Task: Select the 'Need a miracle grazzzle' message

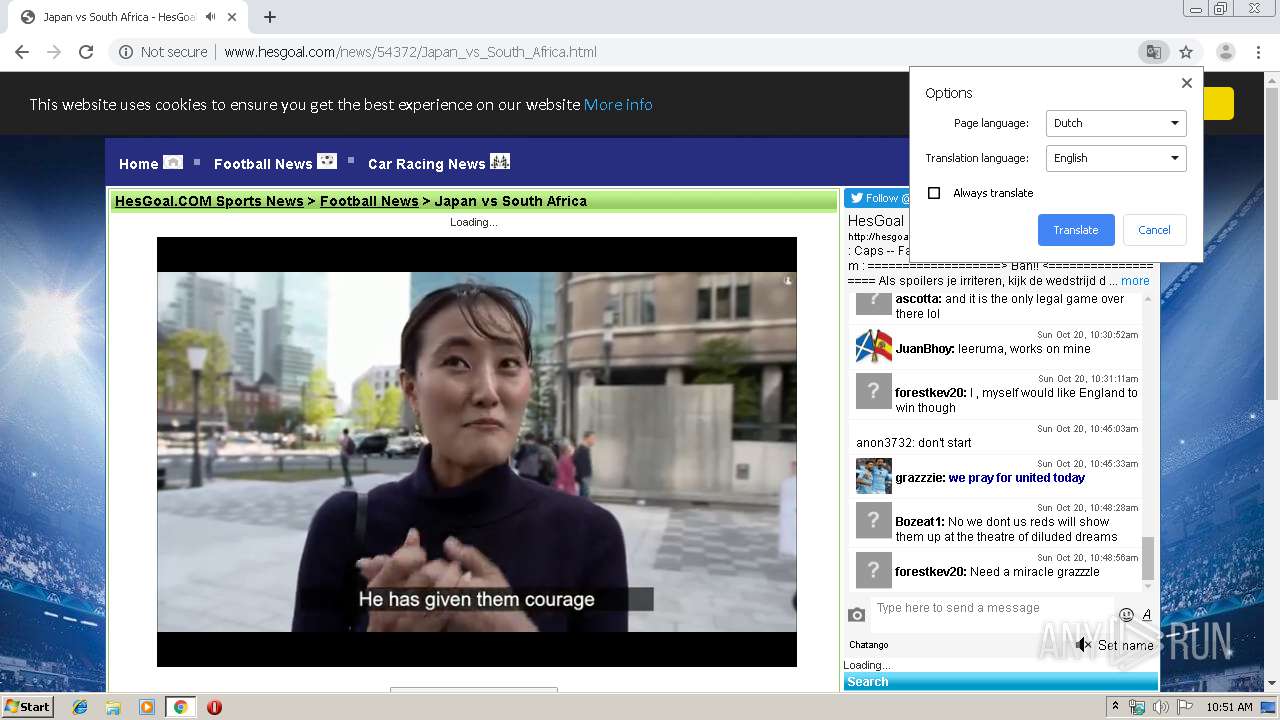Action: [x=1035, y=572]
